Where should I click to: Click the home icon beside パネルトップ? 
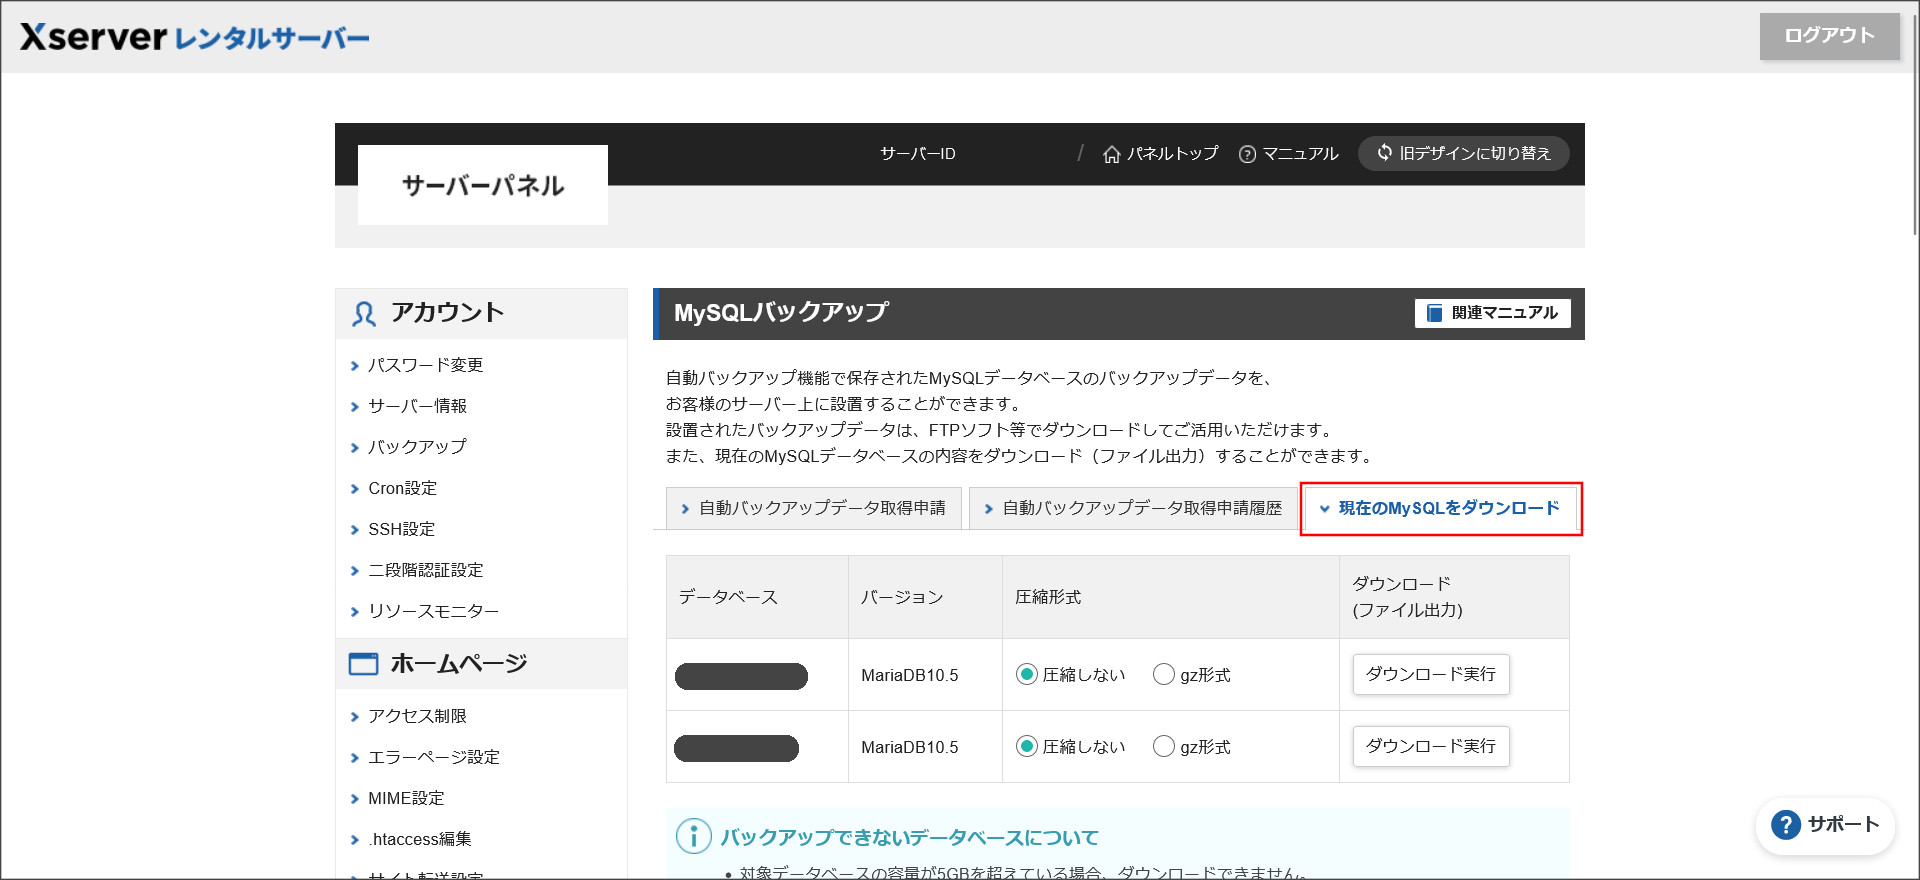tap(1111, 154)
